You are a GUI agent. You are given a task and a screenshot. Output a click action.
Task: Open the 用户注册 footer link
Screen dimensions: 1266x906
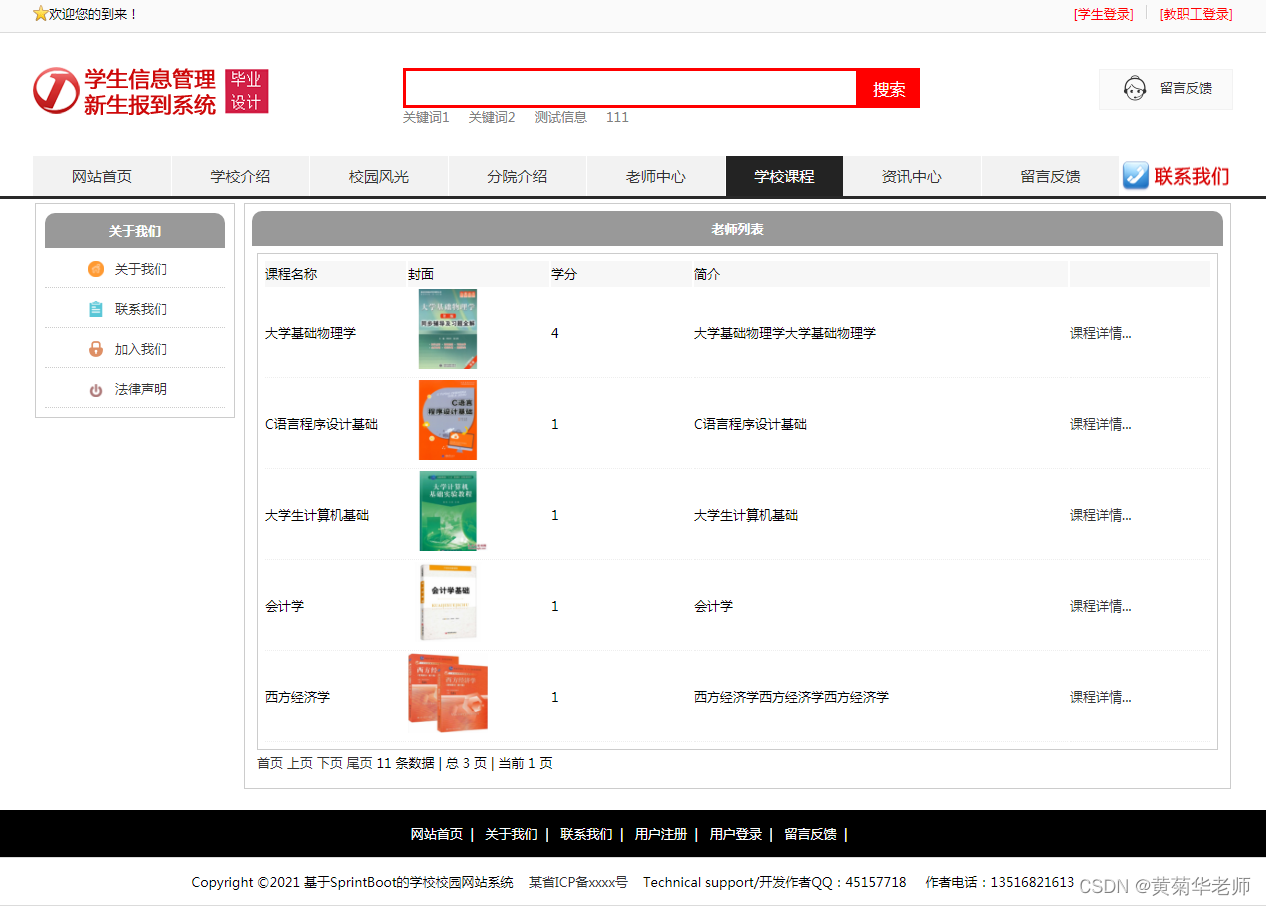pos(660,833)
